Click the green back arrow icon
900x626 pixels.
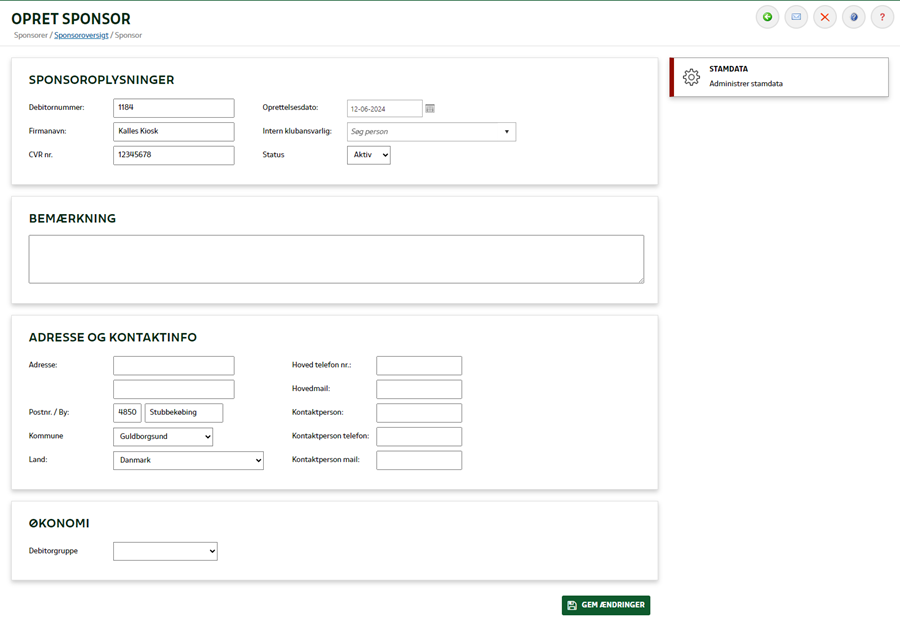coord(767,17)
